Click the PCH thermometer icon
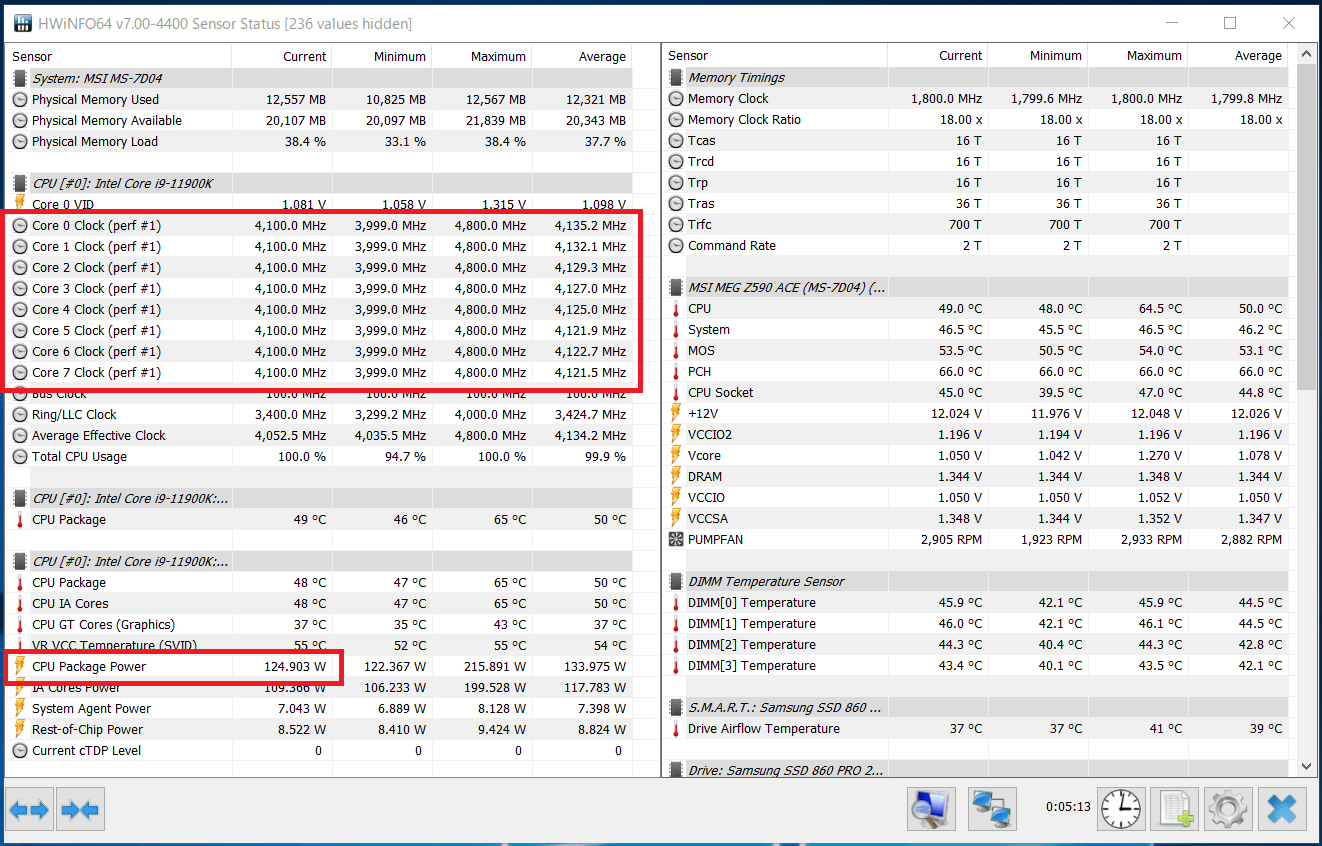 pyautogui.click(x=676, y=372)
